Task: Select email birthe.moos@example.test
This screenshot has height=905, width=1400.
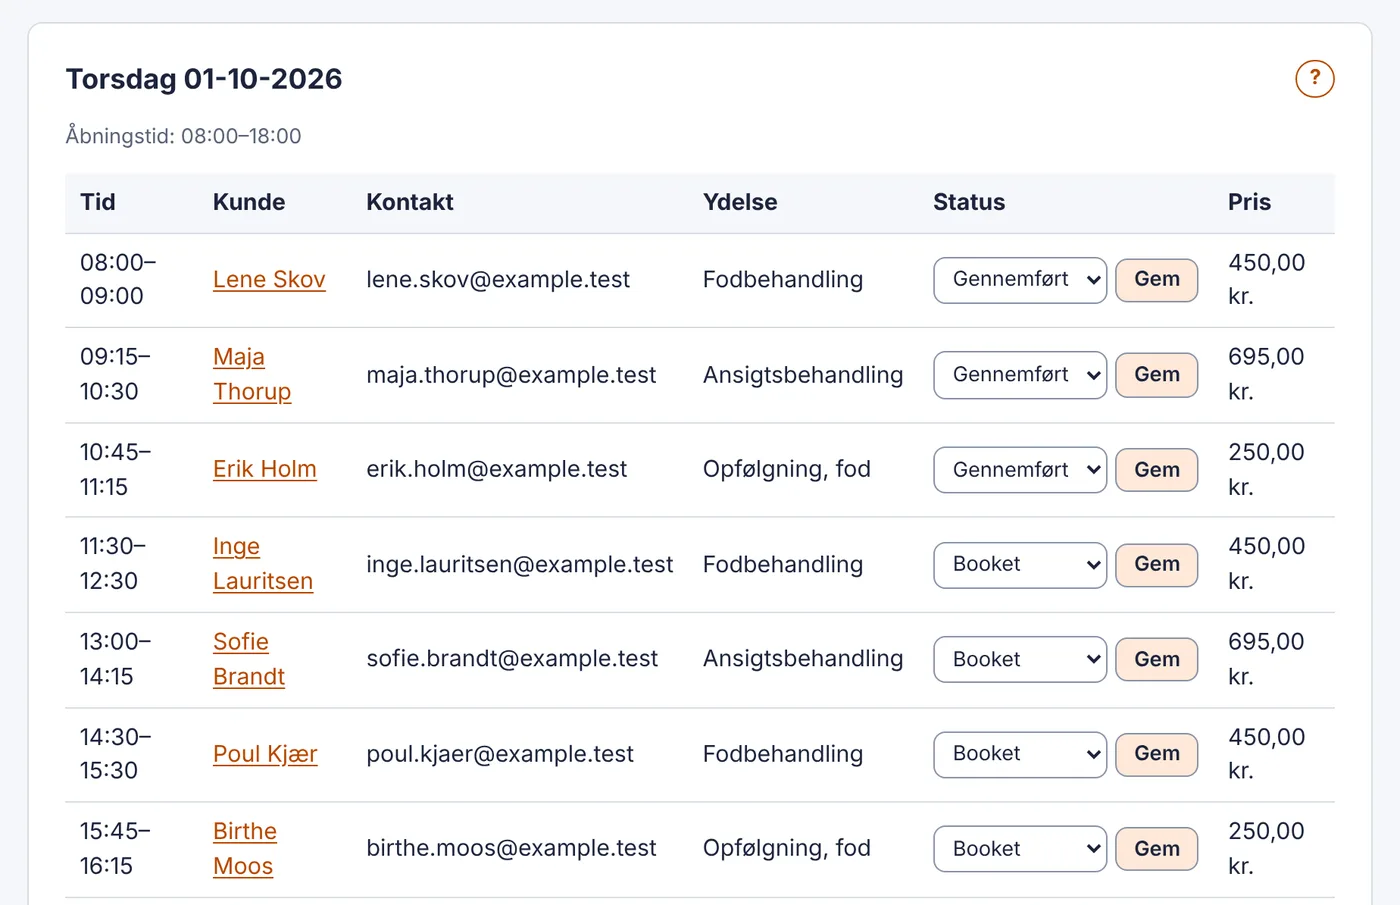Action: tap(511, 849)
